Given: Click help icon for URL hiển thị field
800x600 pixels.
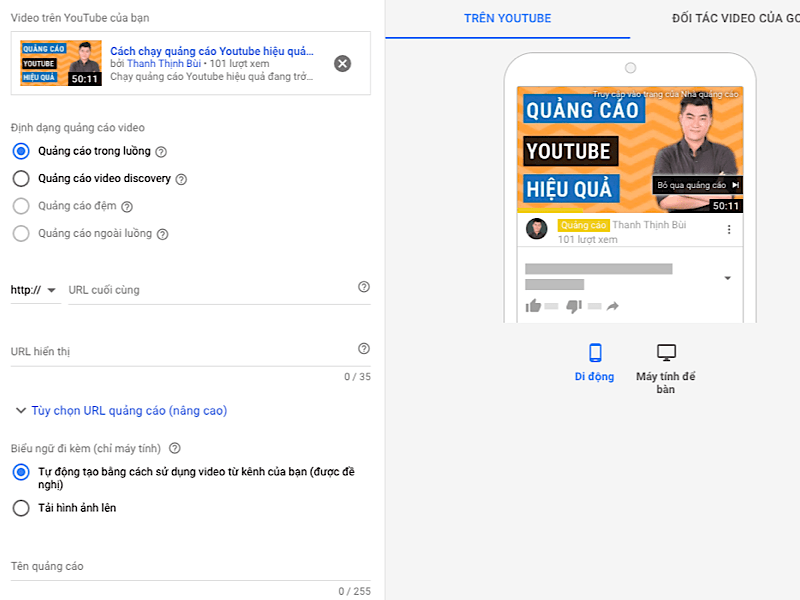Looking at the screenshot, I should click(364, 348).
